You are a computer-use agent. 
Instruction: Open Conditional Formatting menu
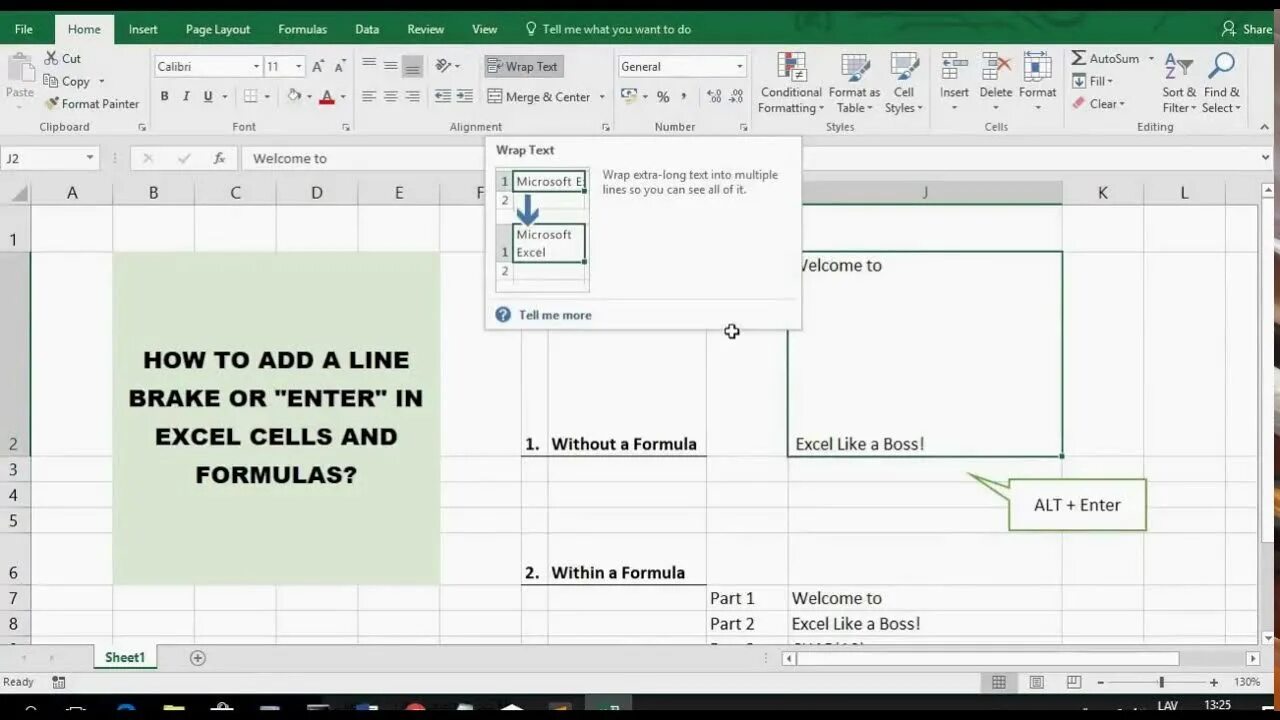tap(791, 83)
